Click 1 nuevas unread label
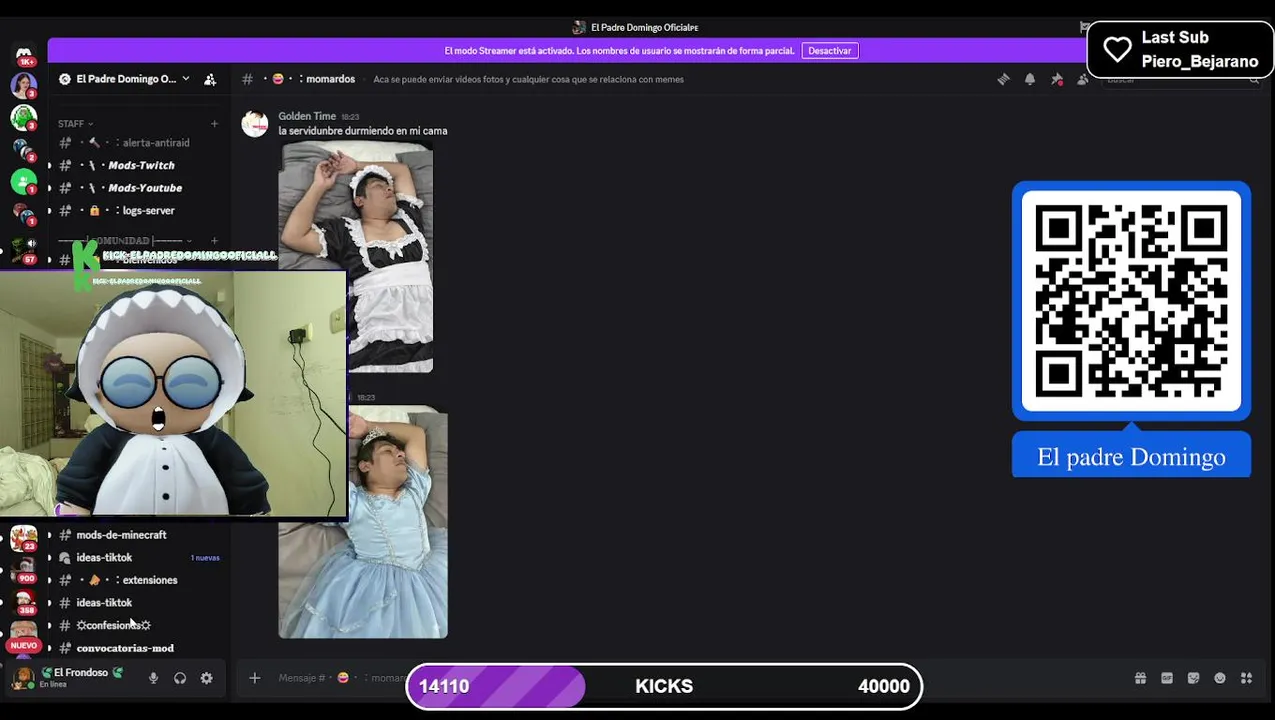This screenshot has width=1275, height=720. [x=205, y=558]
